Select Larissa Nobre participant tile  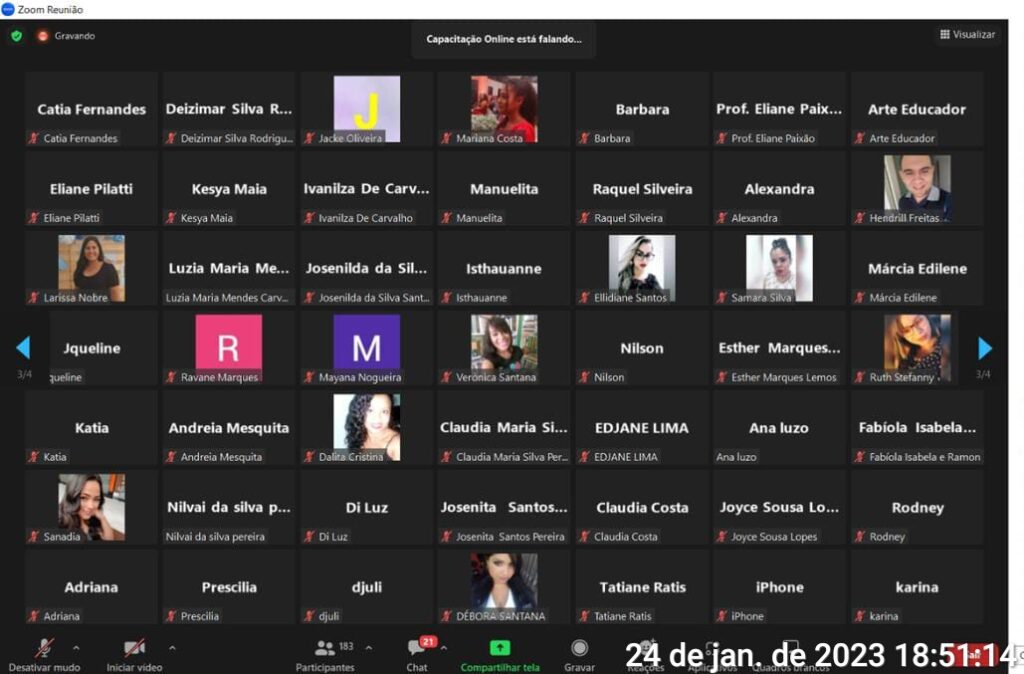(91, 267)
